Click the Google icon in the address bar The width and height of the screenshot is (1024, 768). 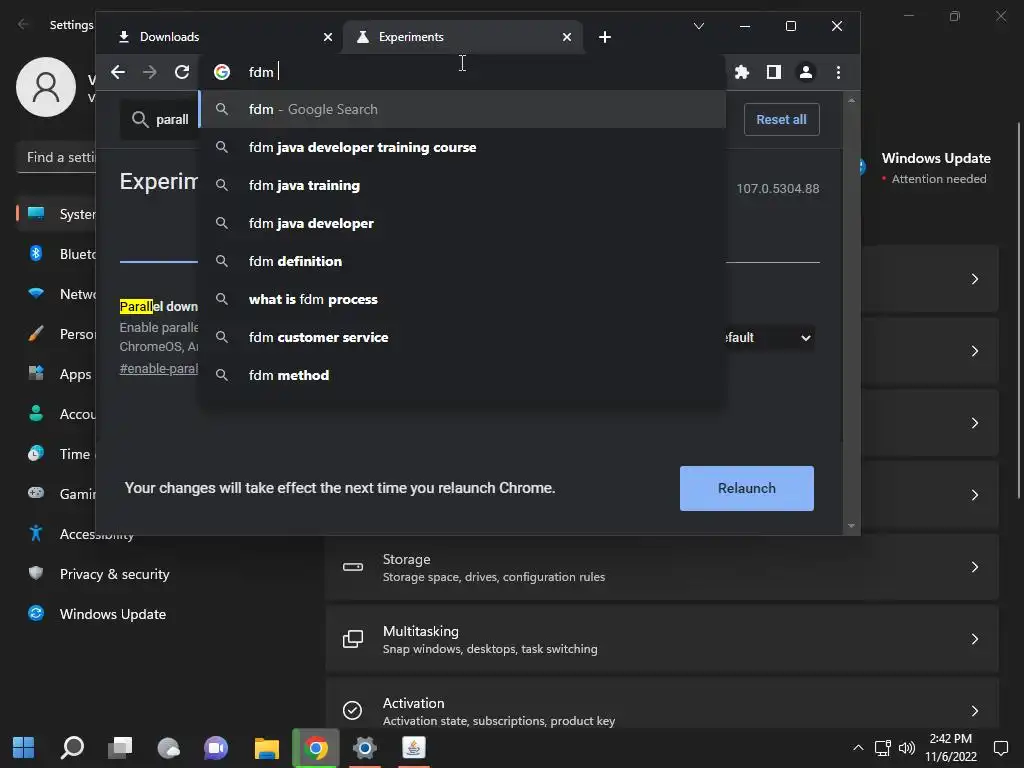[222, 72]
